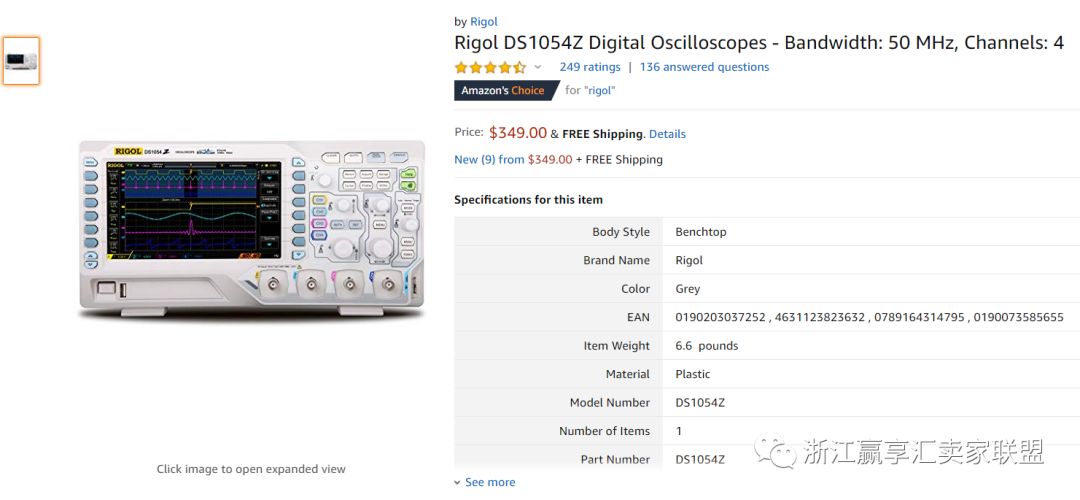The width and height of the screenshot is (1080, 500).
Task: Click the Model Number DS1054Z value
Action: 700,403
